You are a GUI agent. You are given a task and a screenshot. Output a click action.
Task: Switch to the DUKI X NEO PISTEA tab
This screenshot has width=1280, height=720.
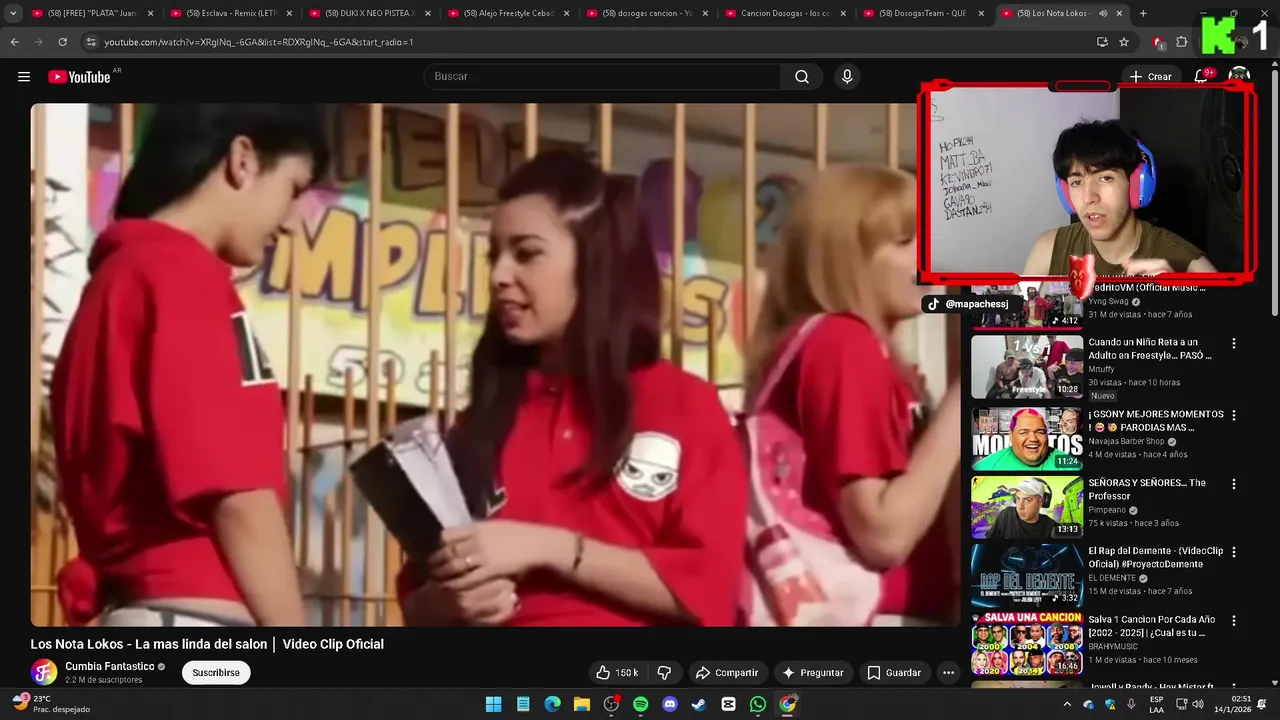pyautogui.click(x=371, y=13)
